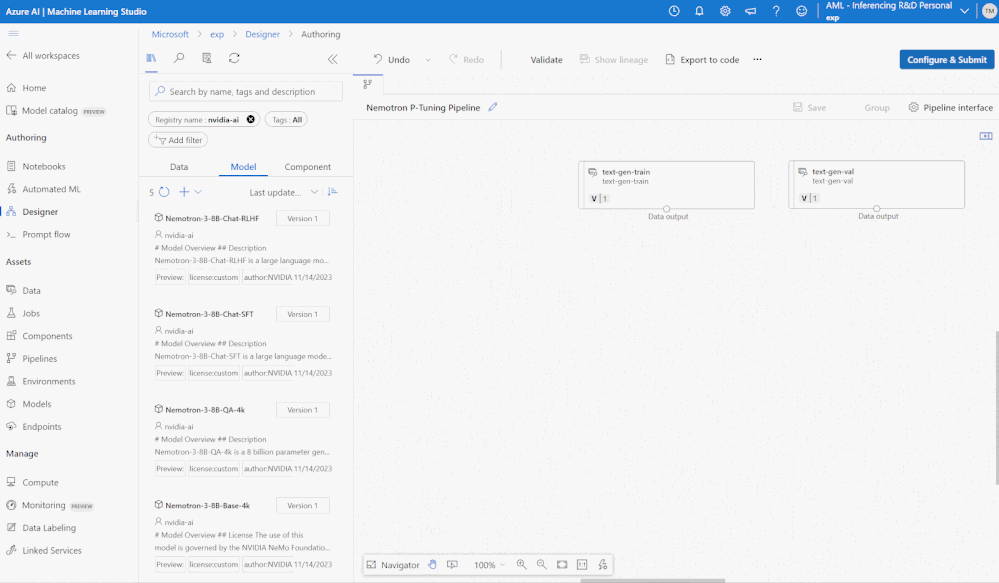Switch to the Data tab

coord(179,167)
